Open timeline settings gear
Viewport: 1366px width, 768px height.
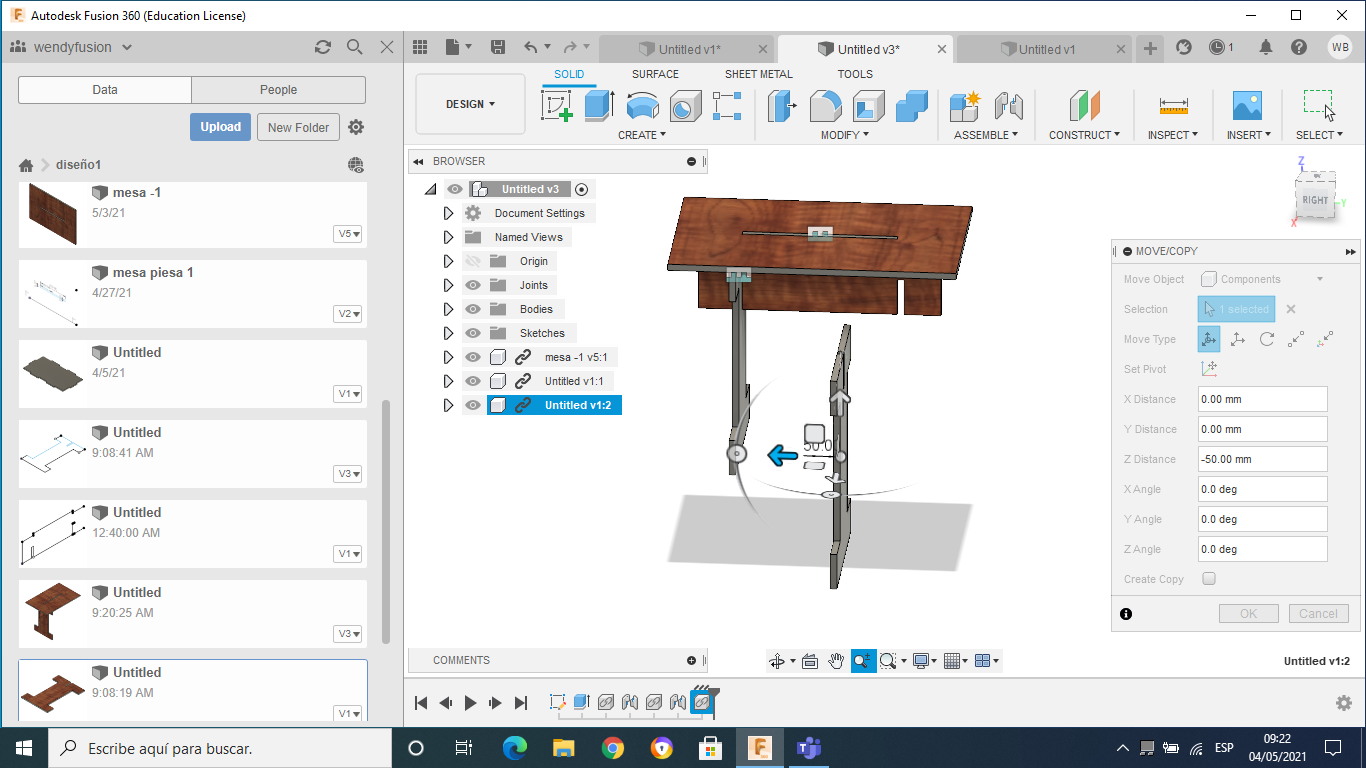click(1344, 703)
